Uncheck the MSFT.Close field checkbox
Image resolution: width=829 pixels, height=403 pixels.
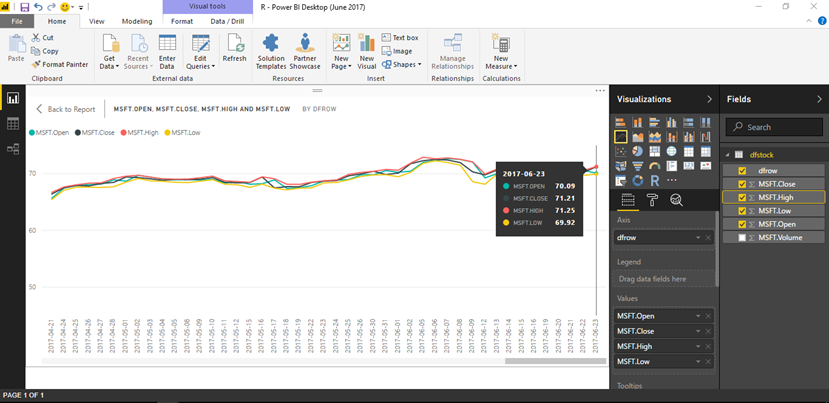[x=742, y=184]
